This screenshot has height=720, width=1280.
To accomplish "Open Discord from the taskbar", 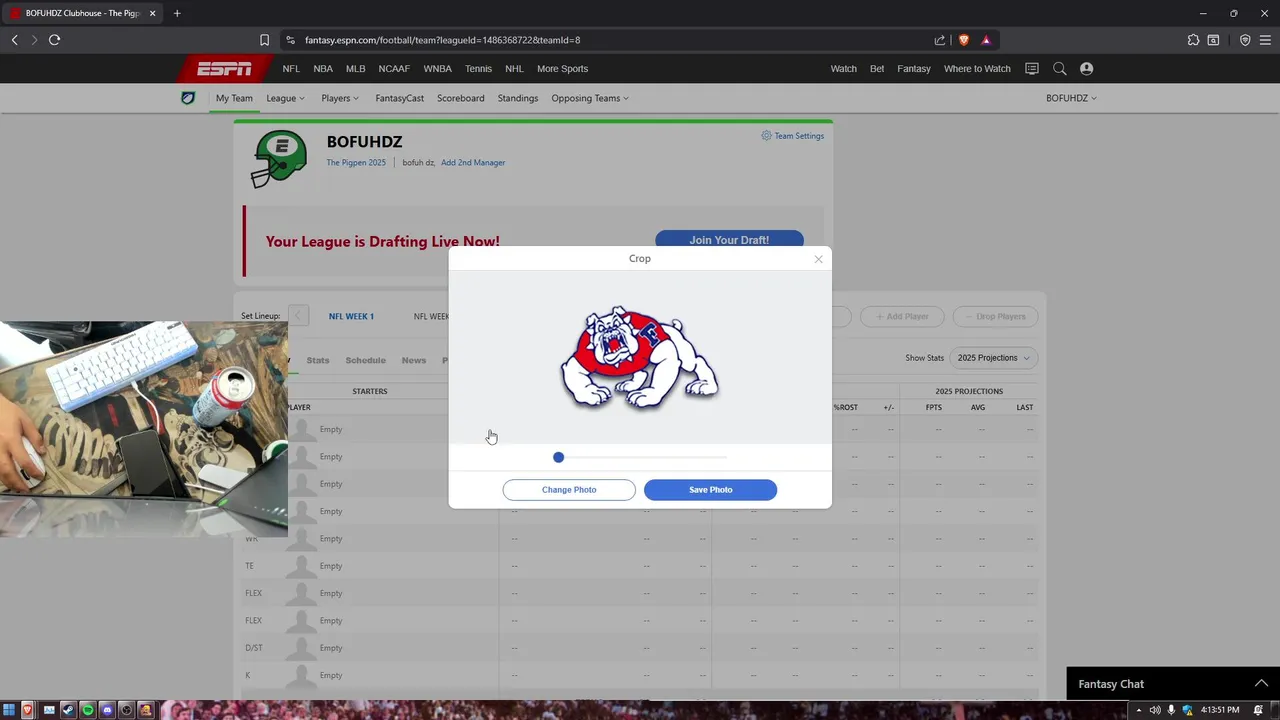I will pos(107,710).
